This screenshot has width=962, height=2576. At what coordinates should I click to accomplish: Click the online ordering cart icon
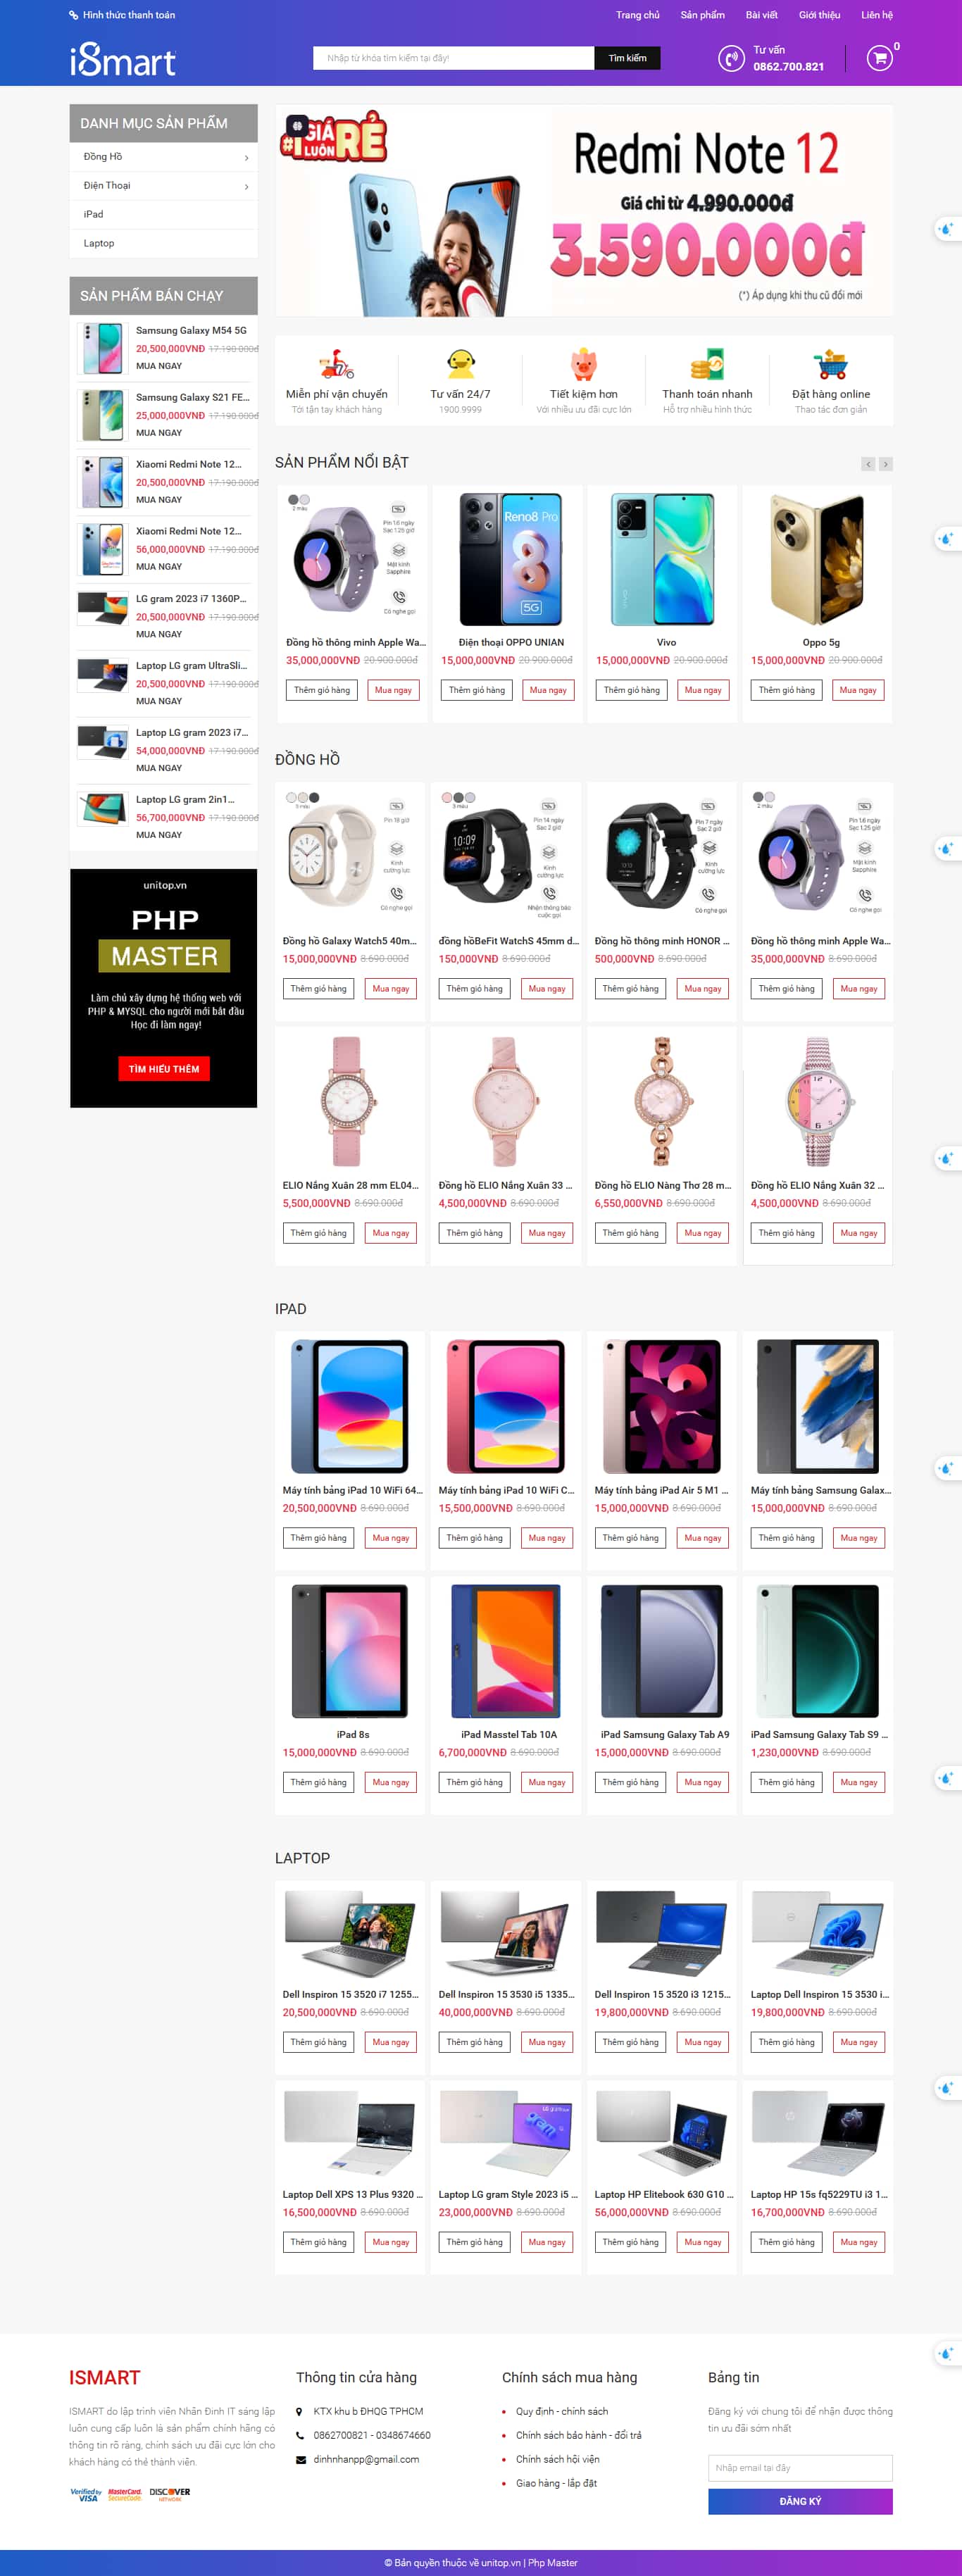830,364
